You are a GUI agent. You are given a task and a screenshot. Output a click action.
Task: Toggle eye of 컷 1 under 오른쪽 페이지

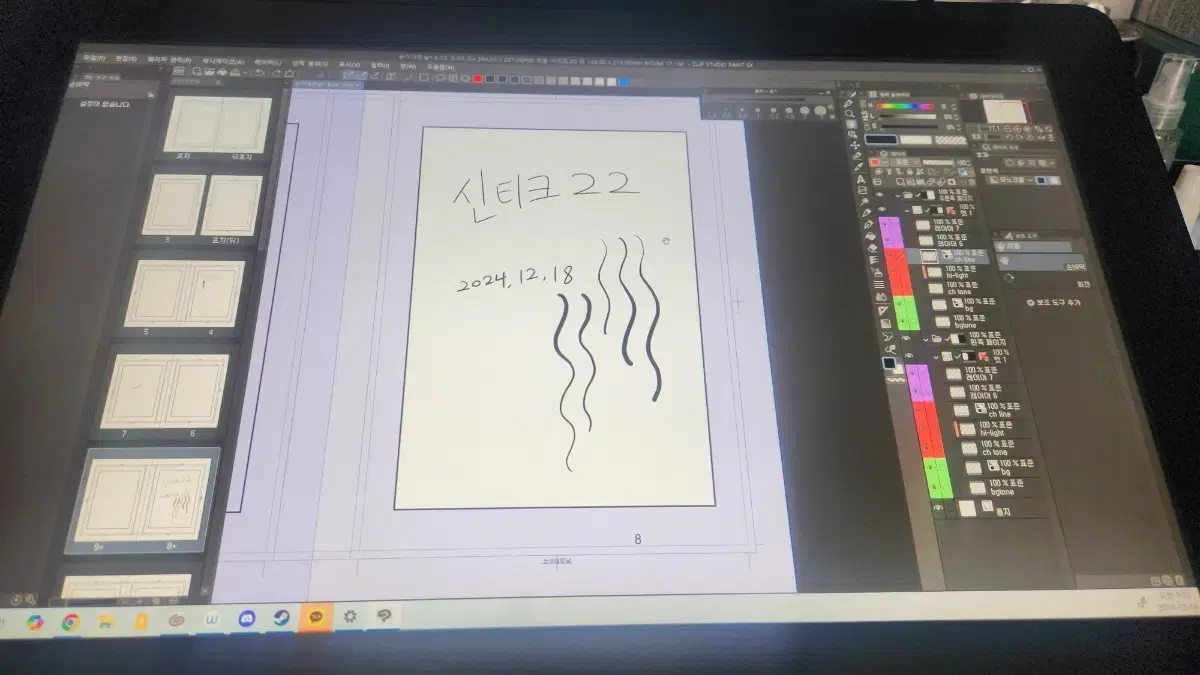[x=882, y=209]
